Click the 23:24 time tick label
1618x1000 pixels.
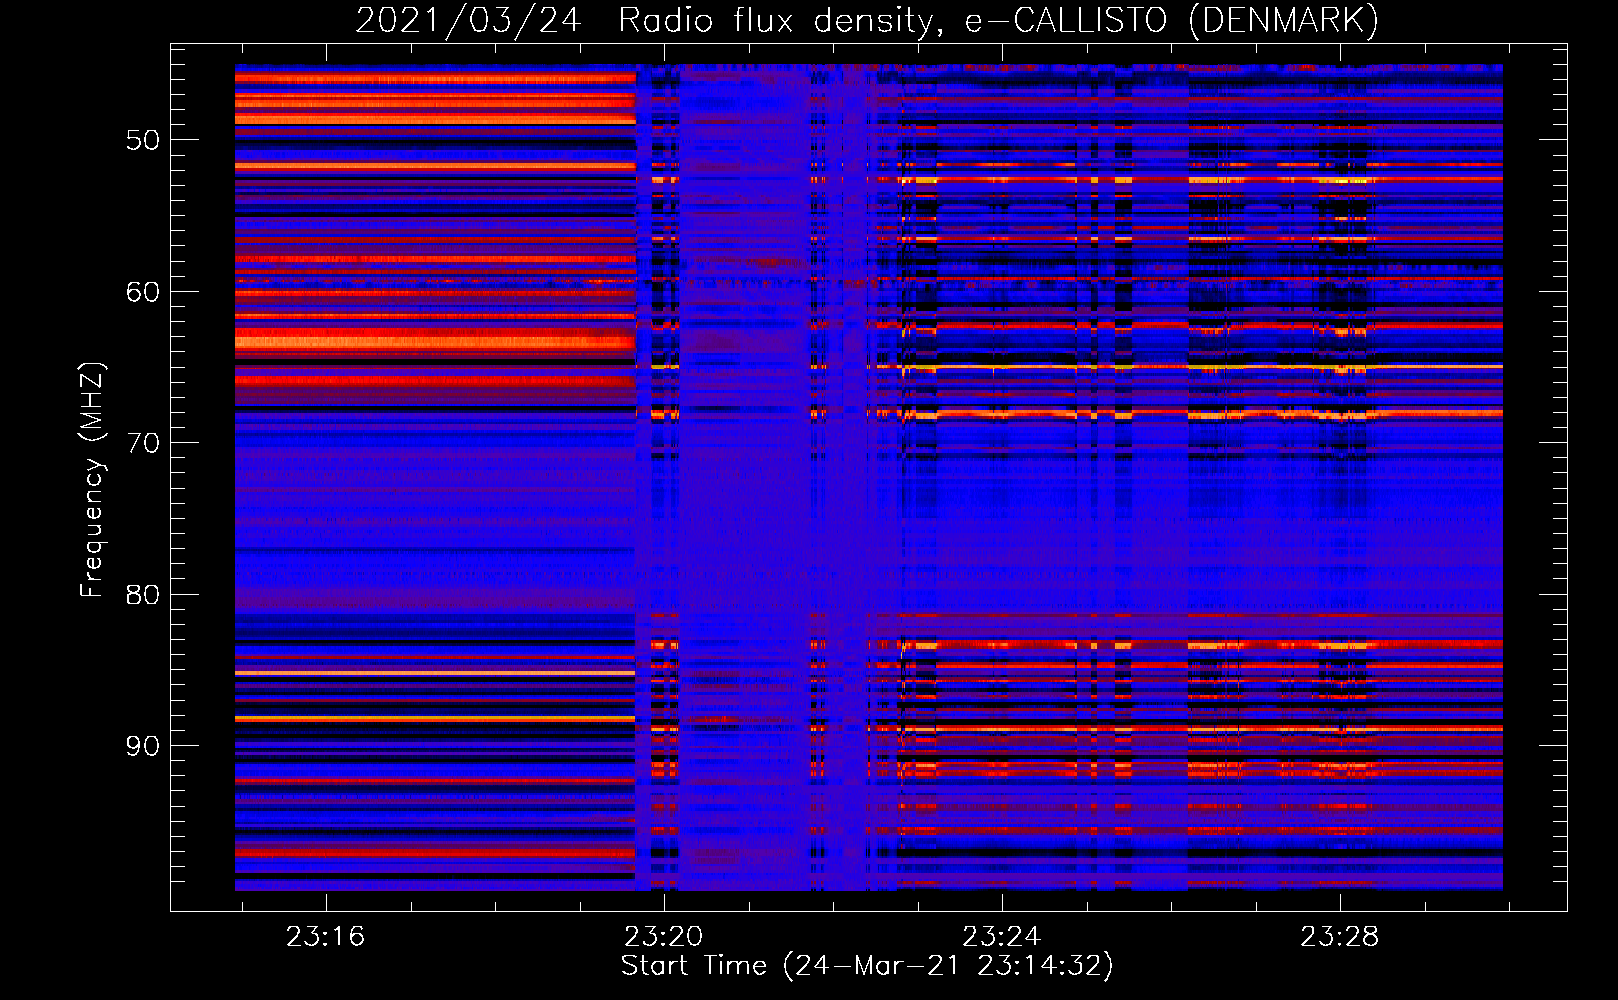(1001, 937)
